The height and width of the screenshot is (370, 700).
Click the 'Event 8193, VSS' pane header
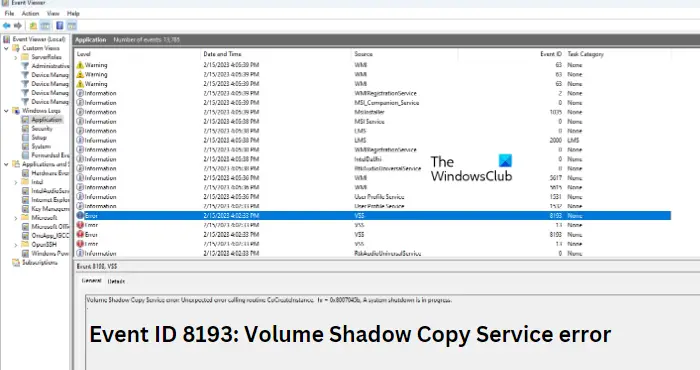97,266
